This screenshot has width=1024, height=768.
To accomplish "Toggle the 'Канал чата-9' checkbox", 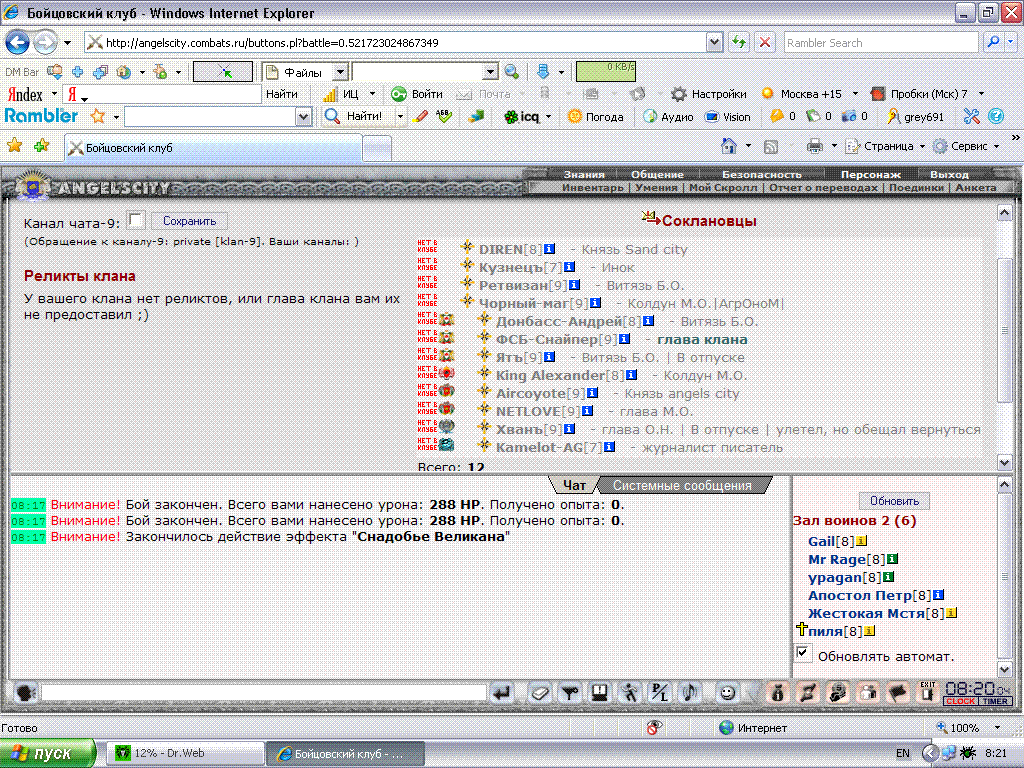I will coord(136,220).
